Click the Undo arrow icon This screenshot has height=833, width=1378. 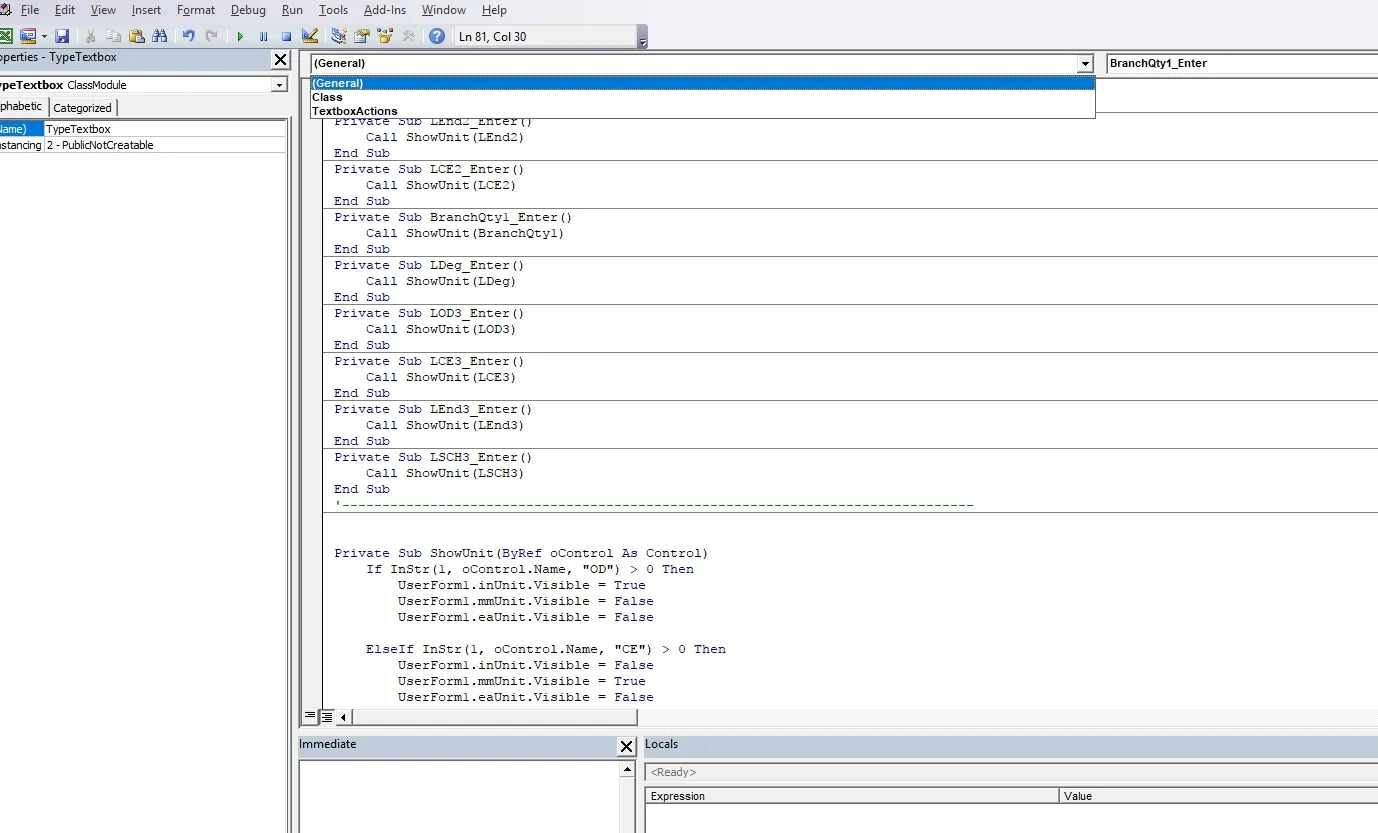tap(188, 36)
